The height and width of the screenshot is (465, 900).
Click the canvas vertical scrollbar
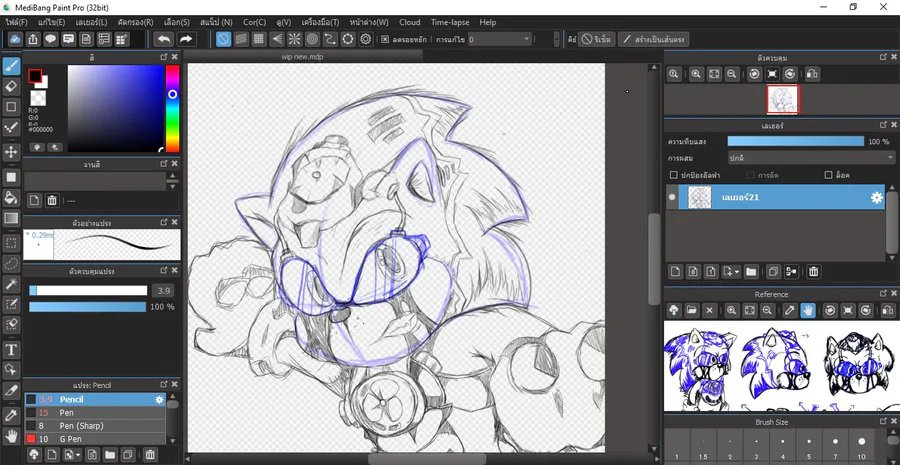coord(653,258)
